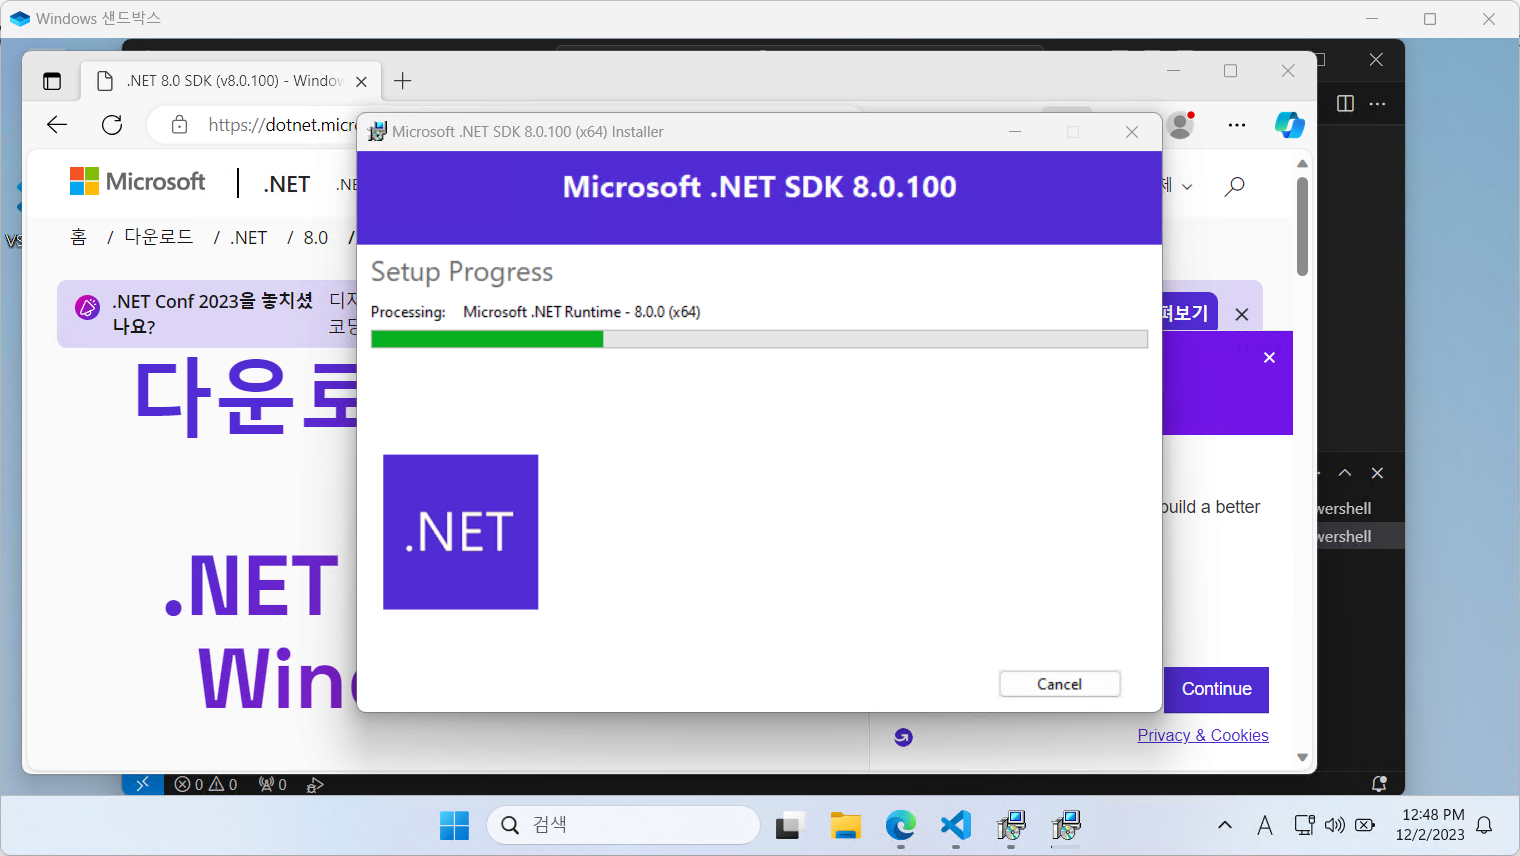Click the dotnet.microsoft address bar

click(x=282, y=124)
